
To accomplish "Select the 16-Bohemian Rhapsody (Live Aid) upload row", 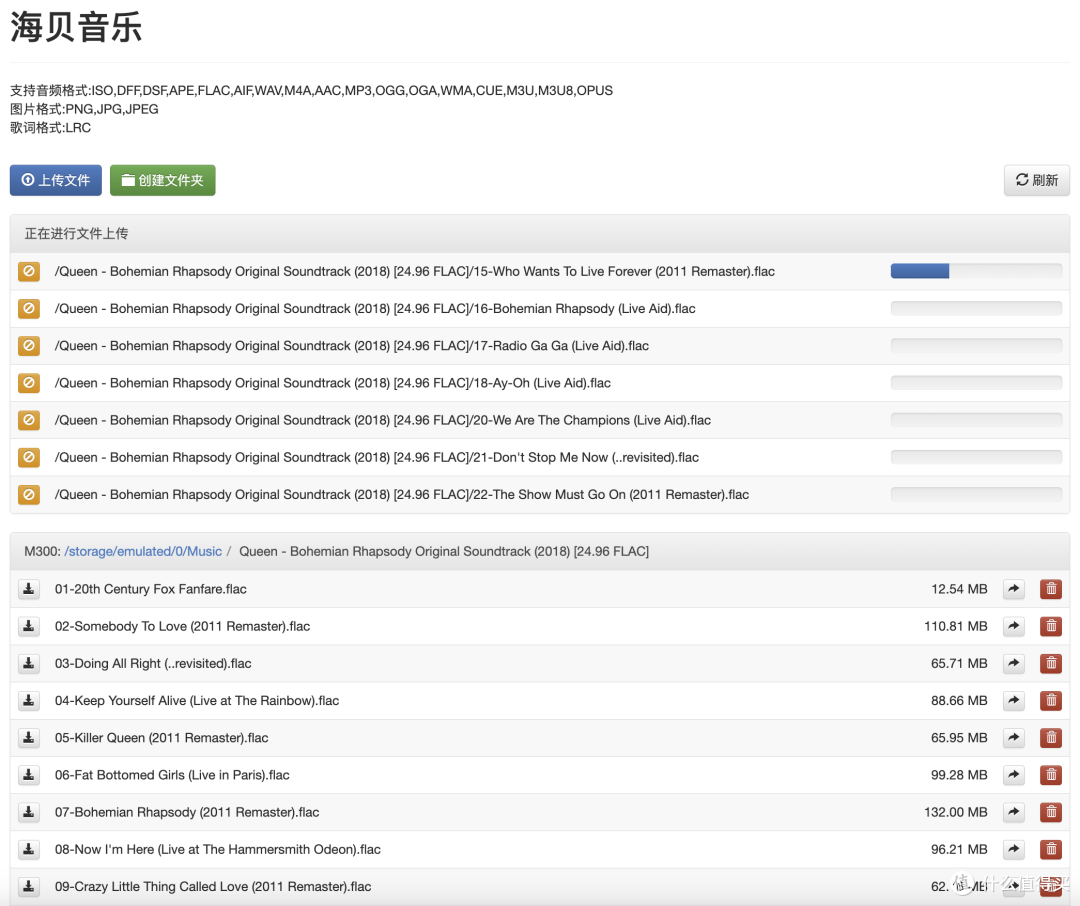I will pyautogui.click(x=540, y=309).
